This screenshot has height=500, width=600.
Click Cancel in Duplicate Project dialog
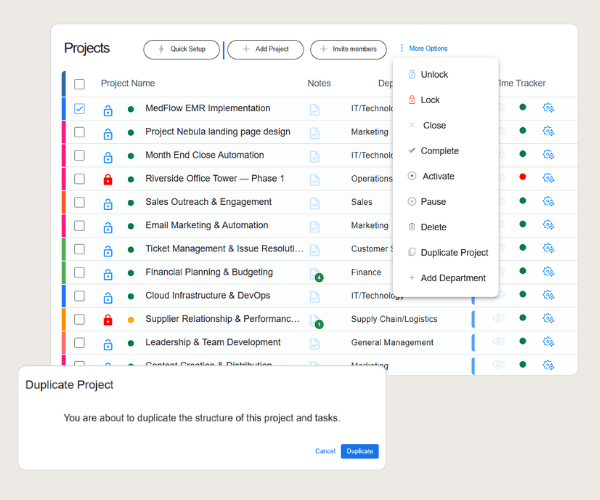pyautogui.click(x=325, y=451)
